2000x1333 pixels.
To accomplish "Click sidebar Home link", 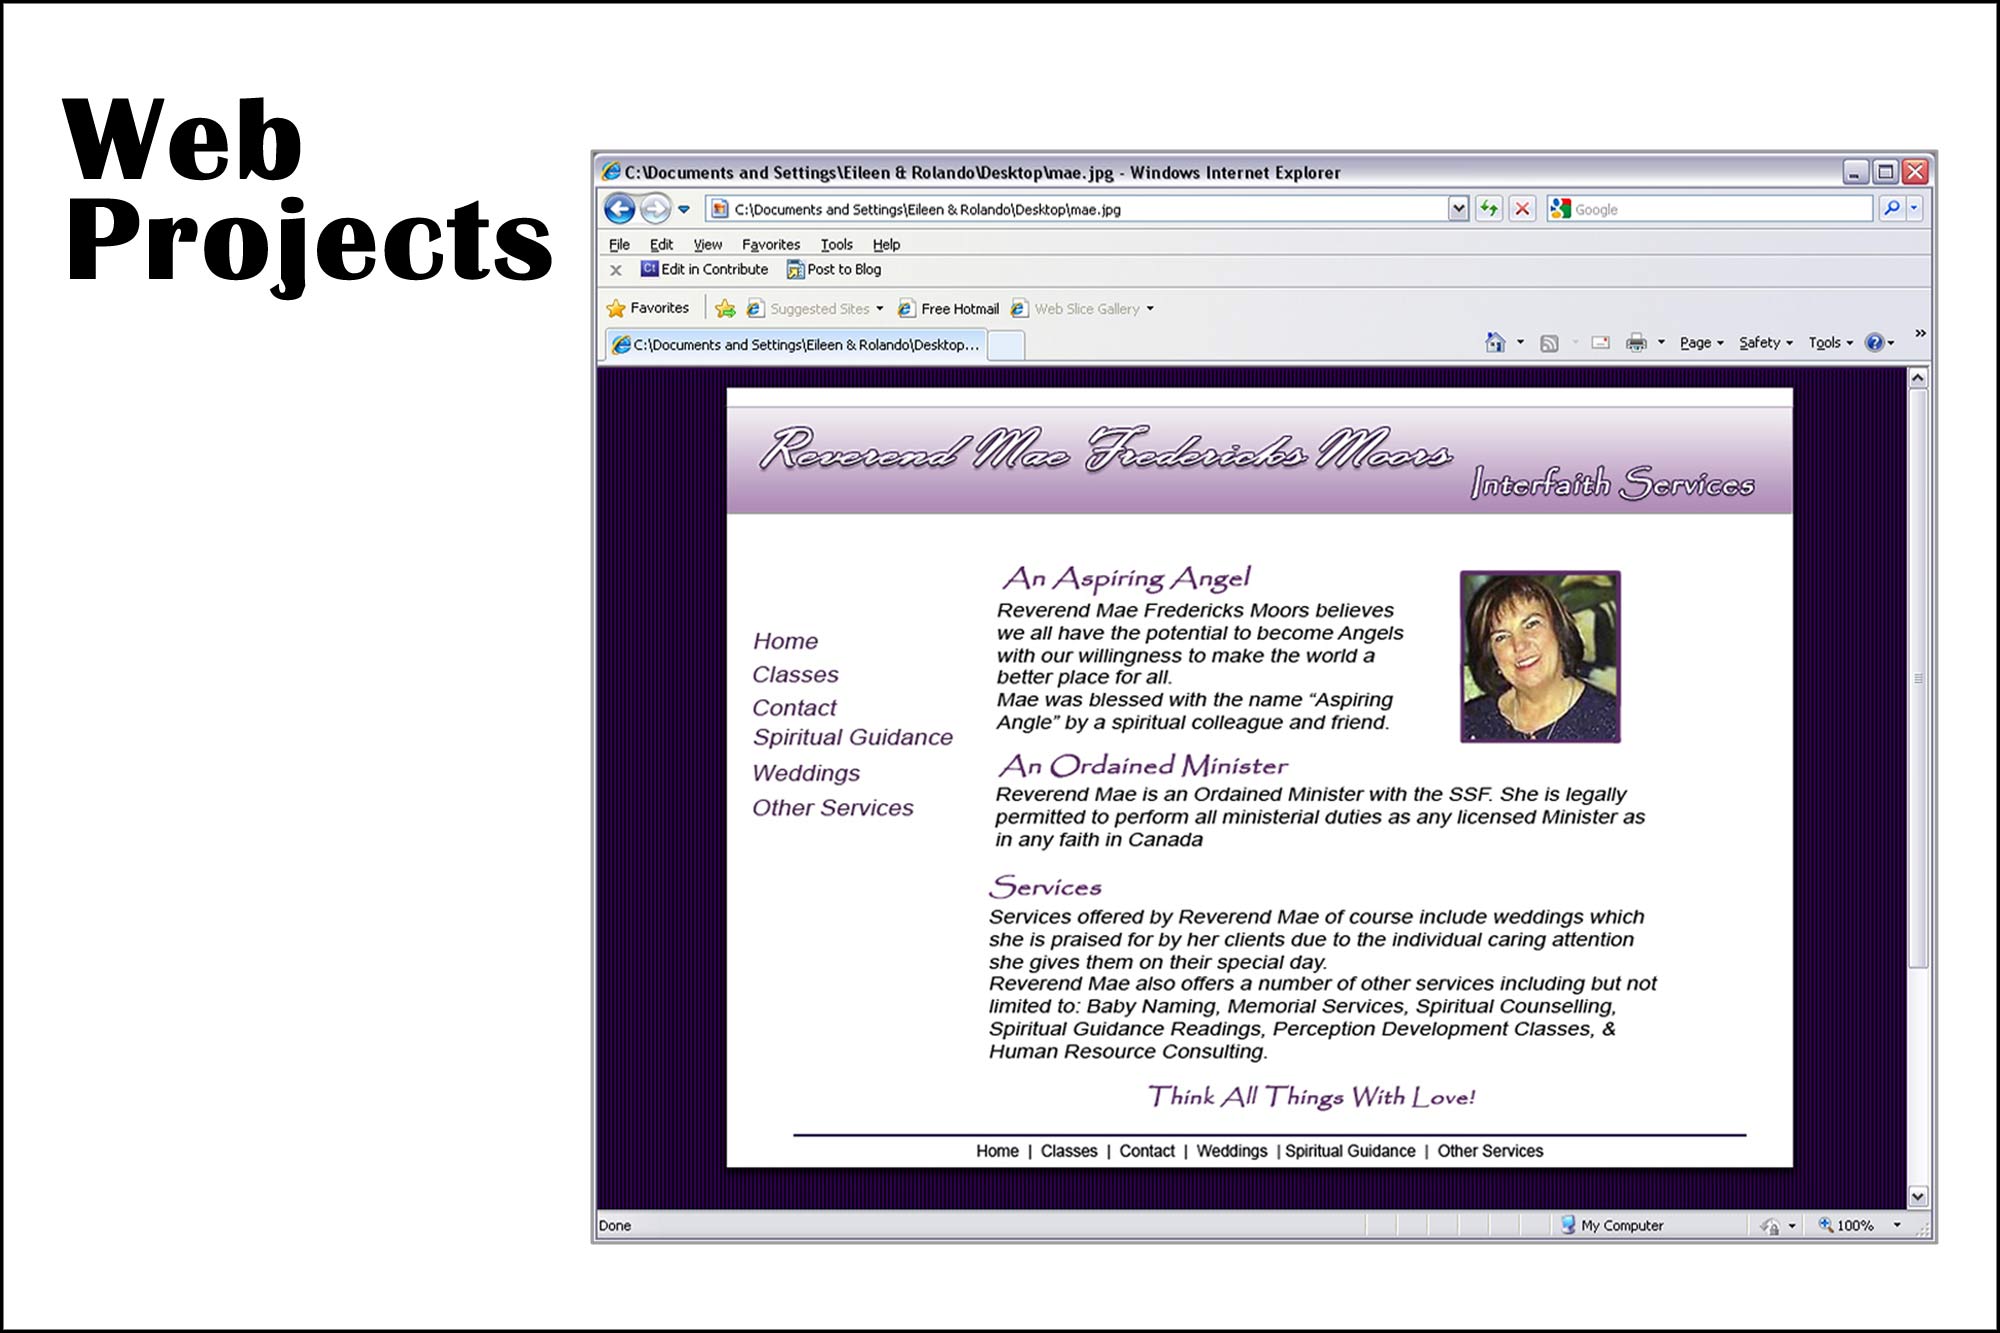I will tap(785, 641).
